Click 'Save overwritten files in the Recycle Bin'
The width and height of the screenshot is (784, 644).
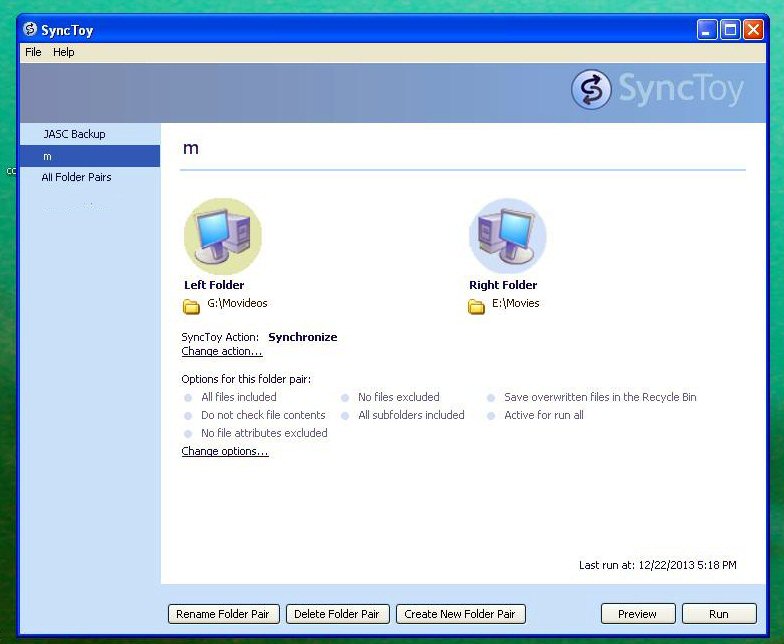click(x=600, y=397)
